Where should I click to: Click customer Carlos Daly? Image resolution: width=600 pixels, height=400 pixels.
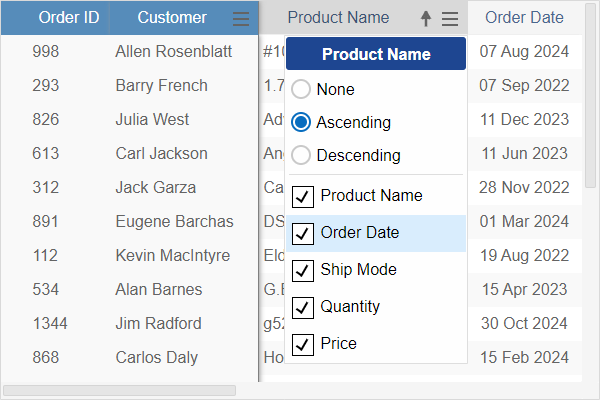(x=157, y=358)
